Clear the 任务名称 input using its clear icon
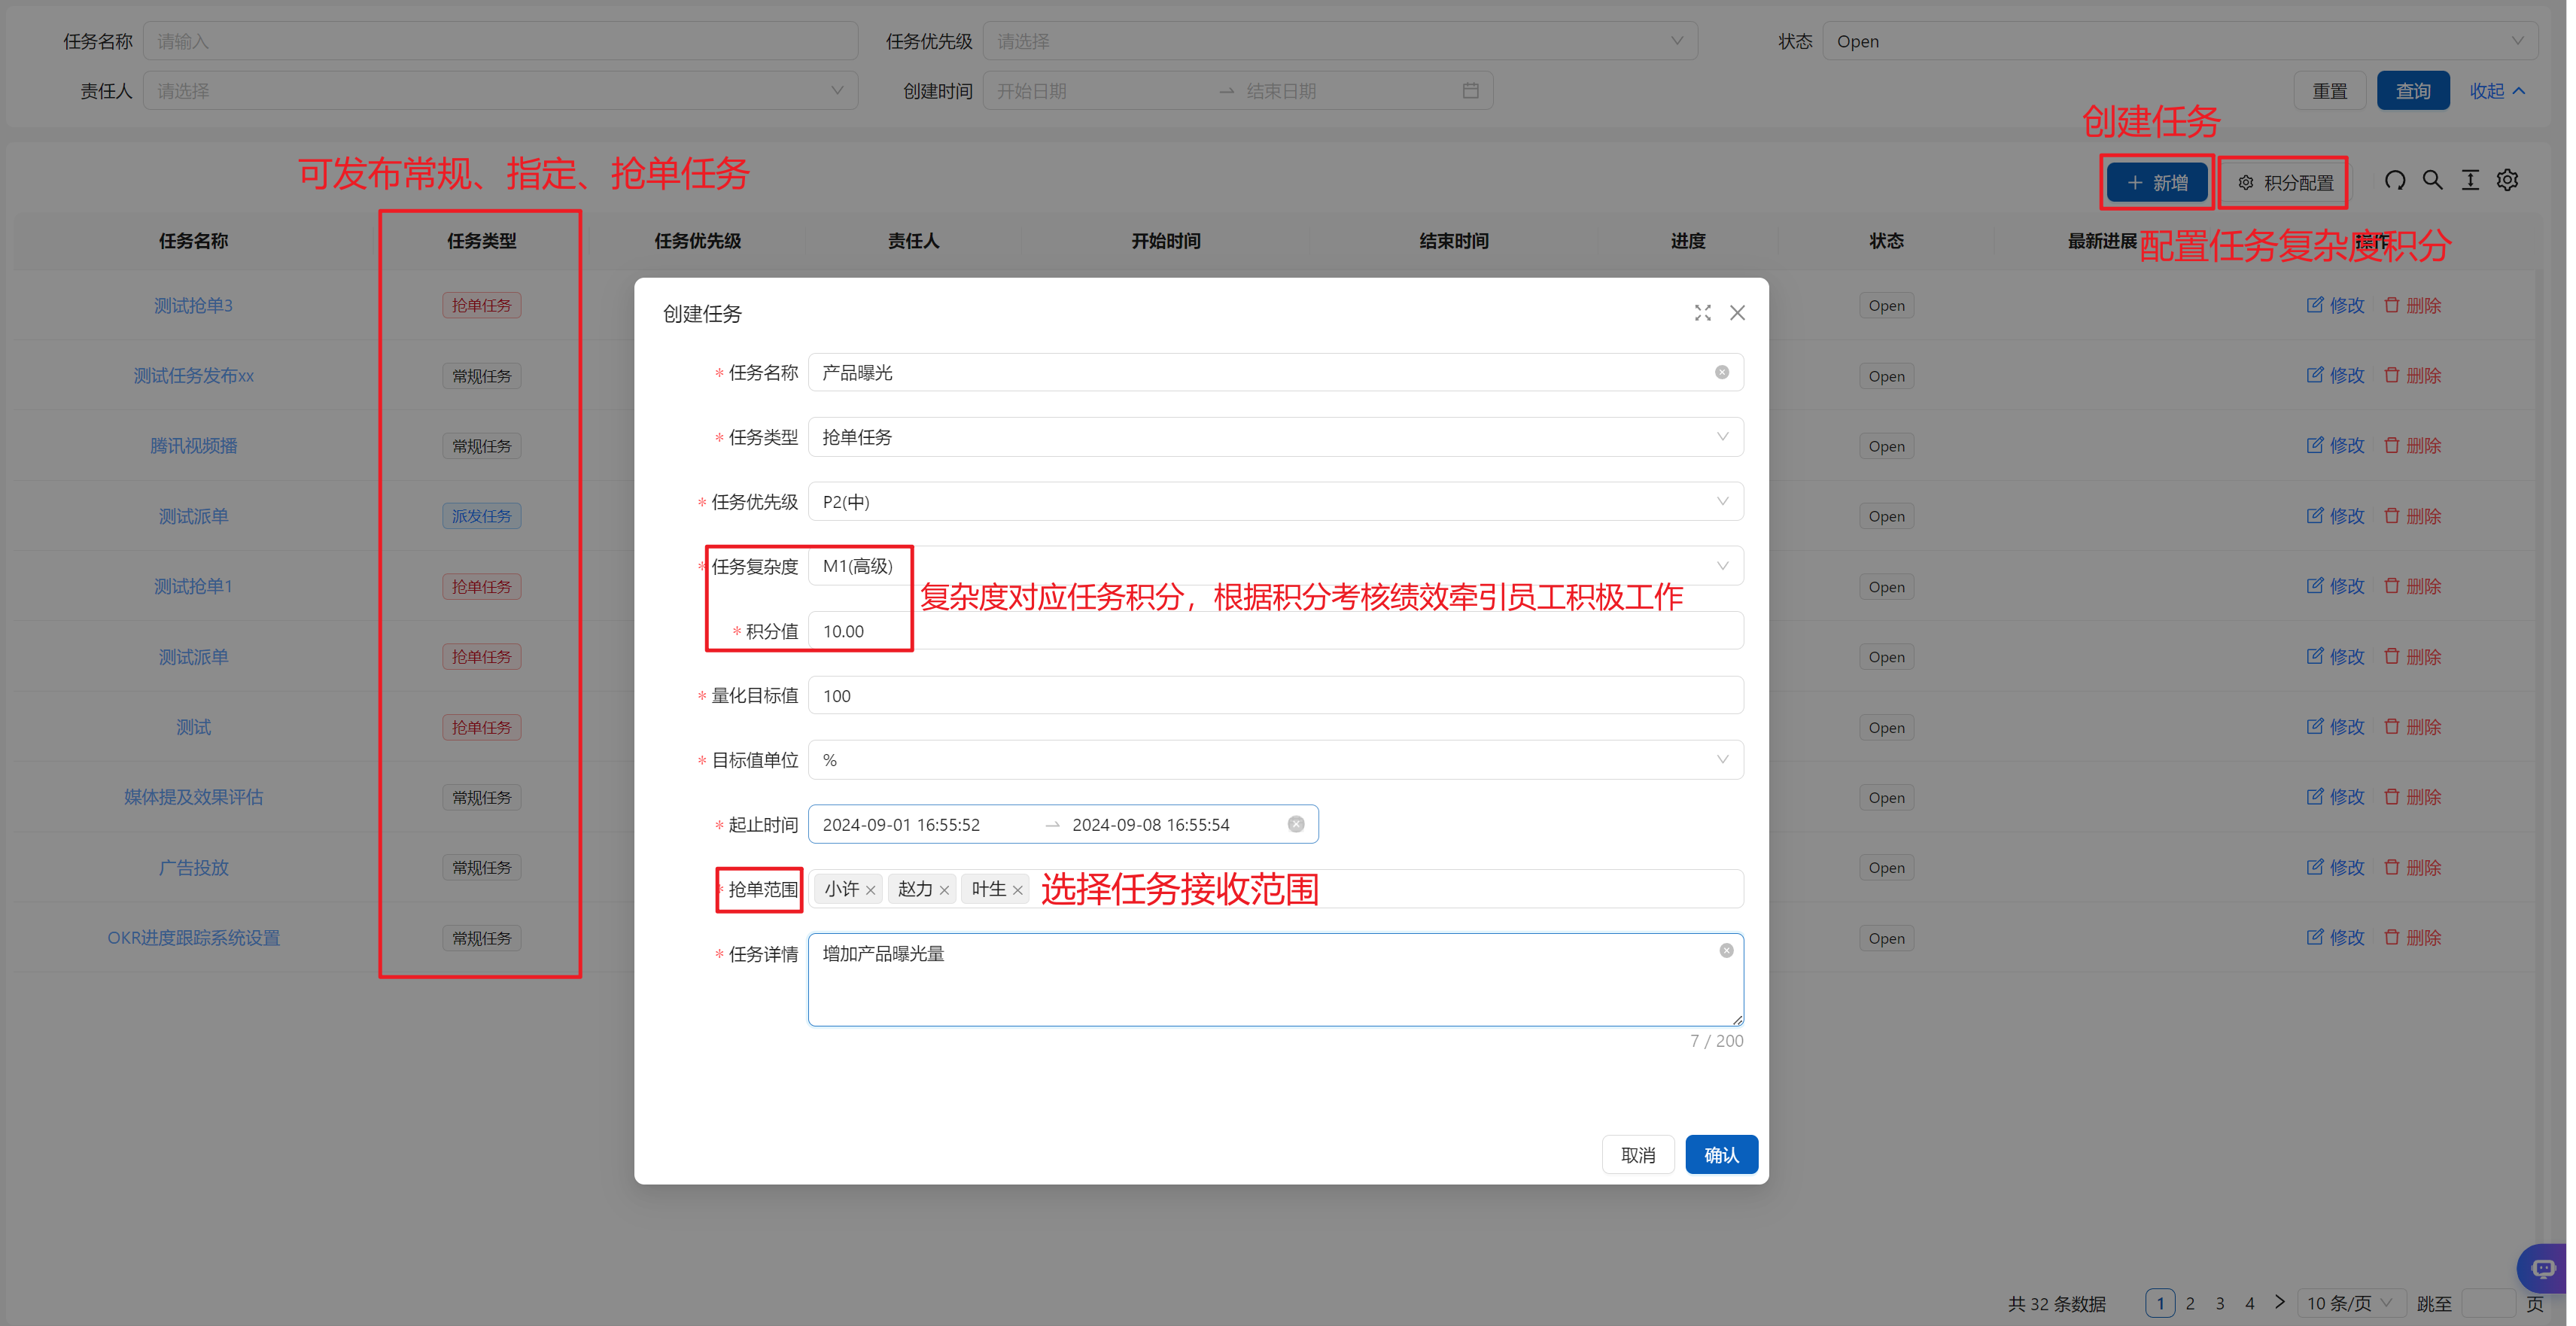The height and width of the screenshot is (1326, 2576). click(x=1722, y=372)
